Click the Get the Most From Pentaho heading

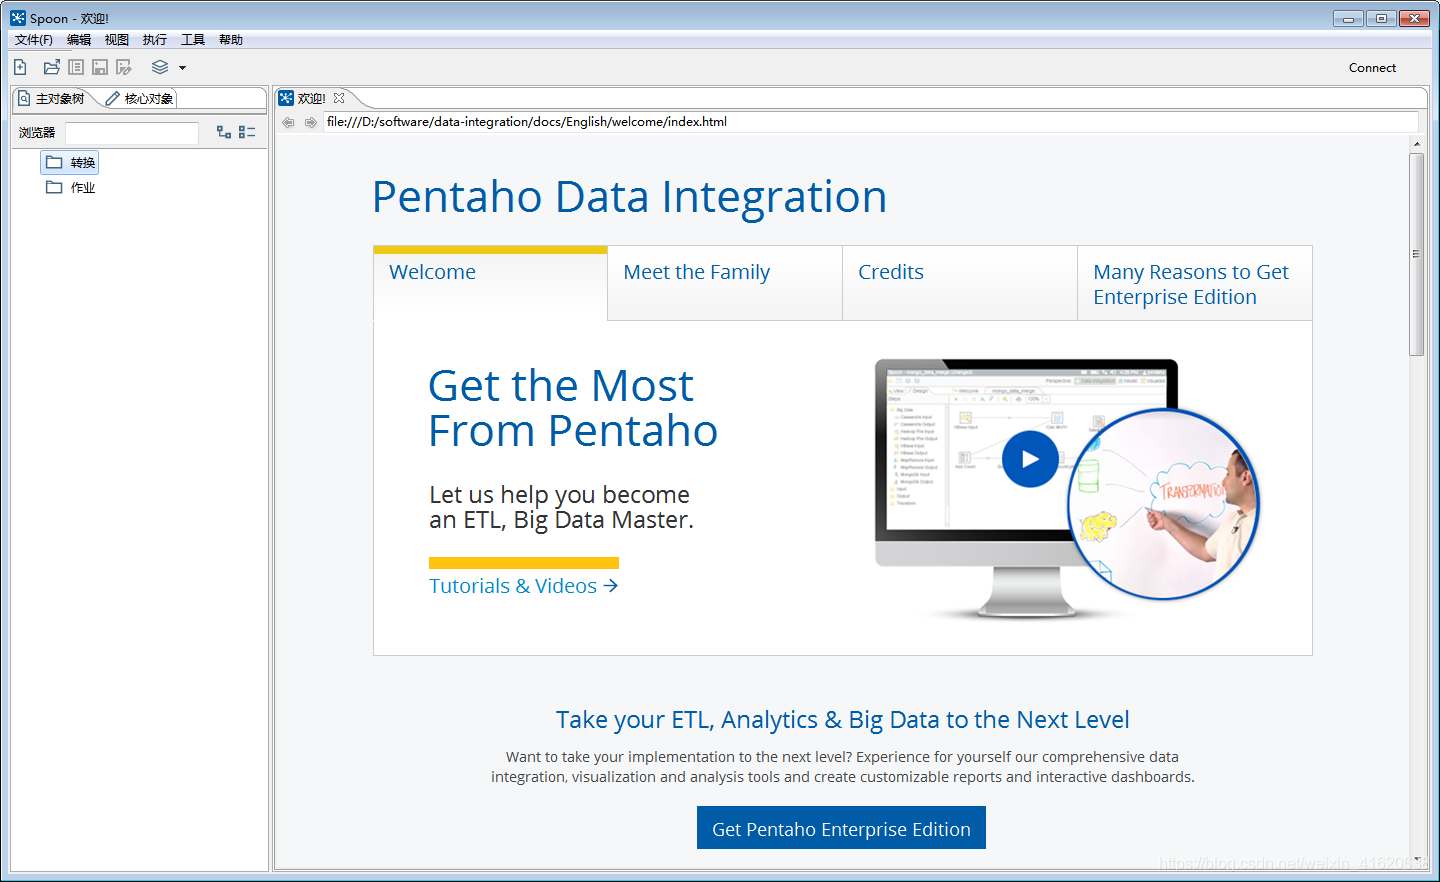click(x=573, y=408)
